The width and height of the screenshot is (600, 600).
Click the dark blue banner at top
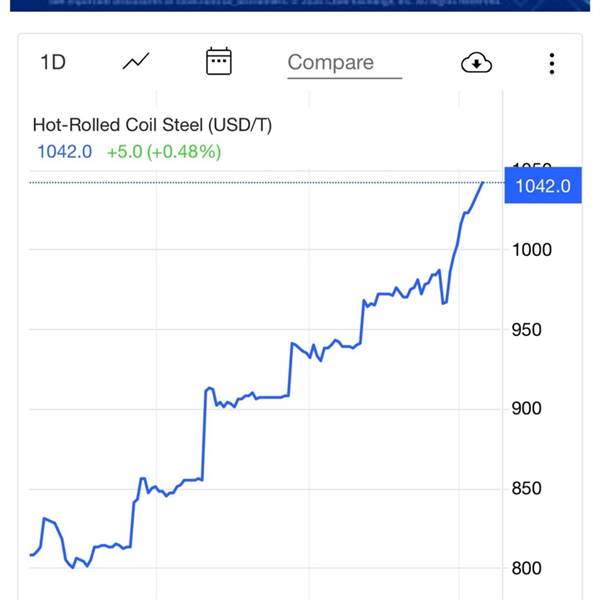point(300,5)
